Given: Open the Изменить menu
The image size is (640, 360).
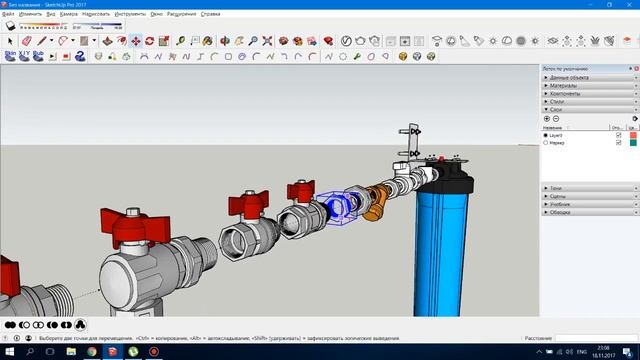Looking at the screenshot, I should pyautogui.click(x=30, y=14).
